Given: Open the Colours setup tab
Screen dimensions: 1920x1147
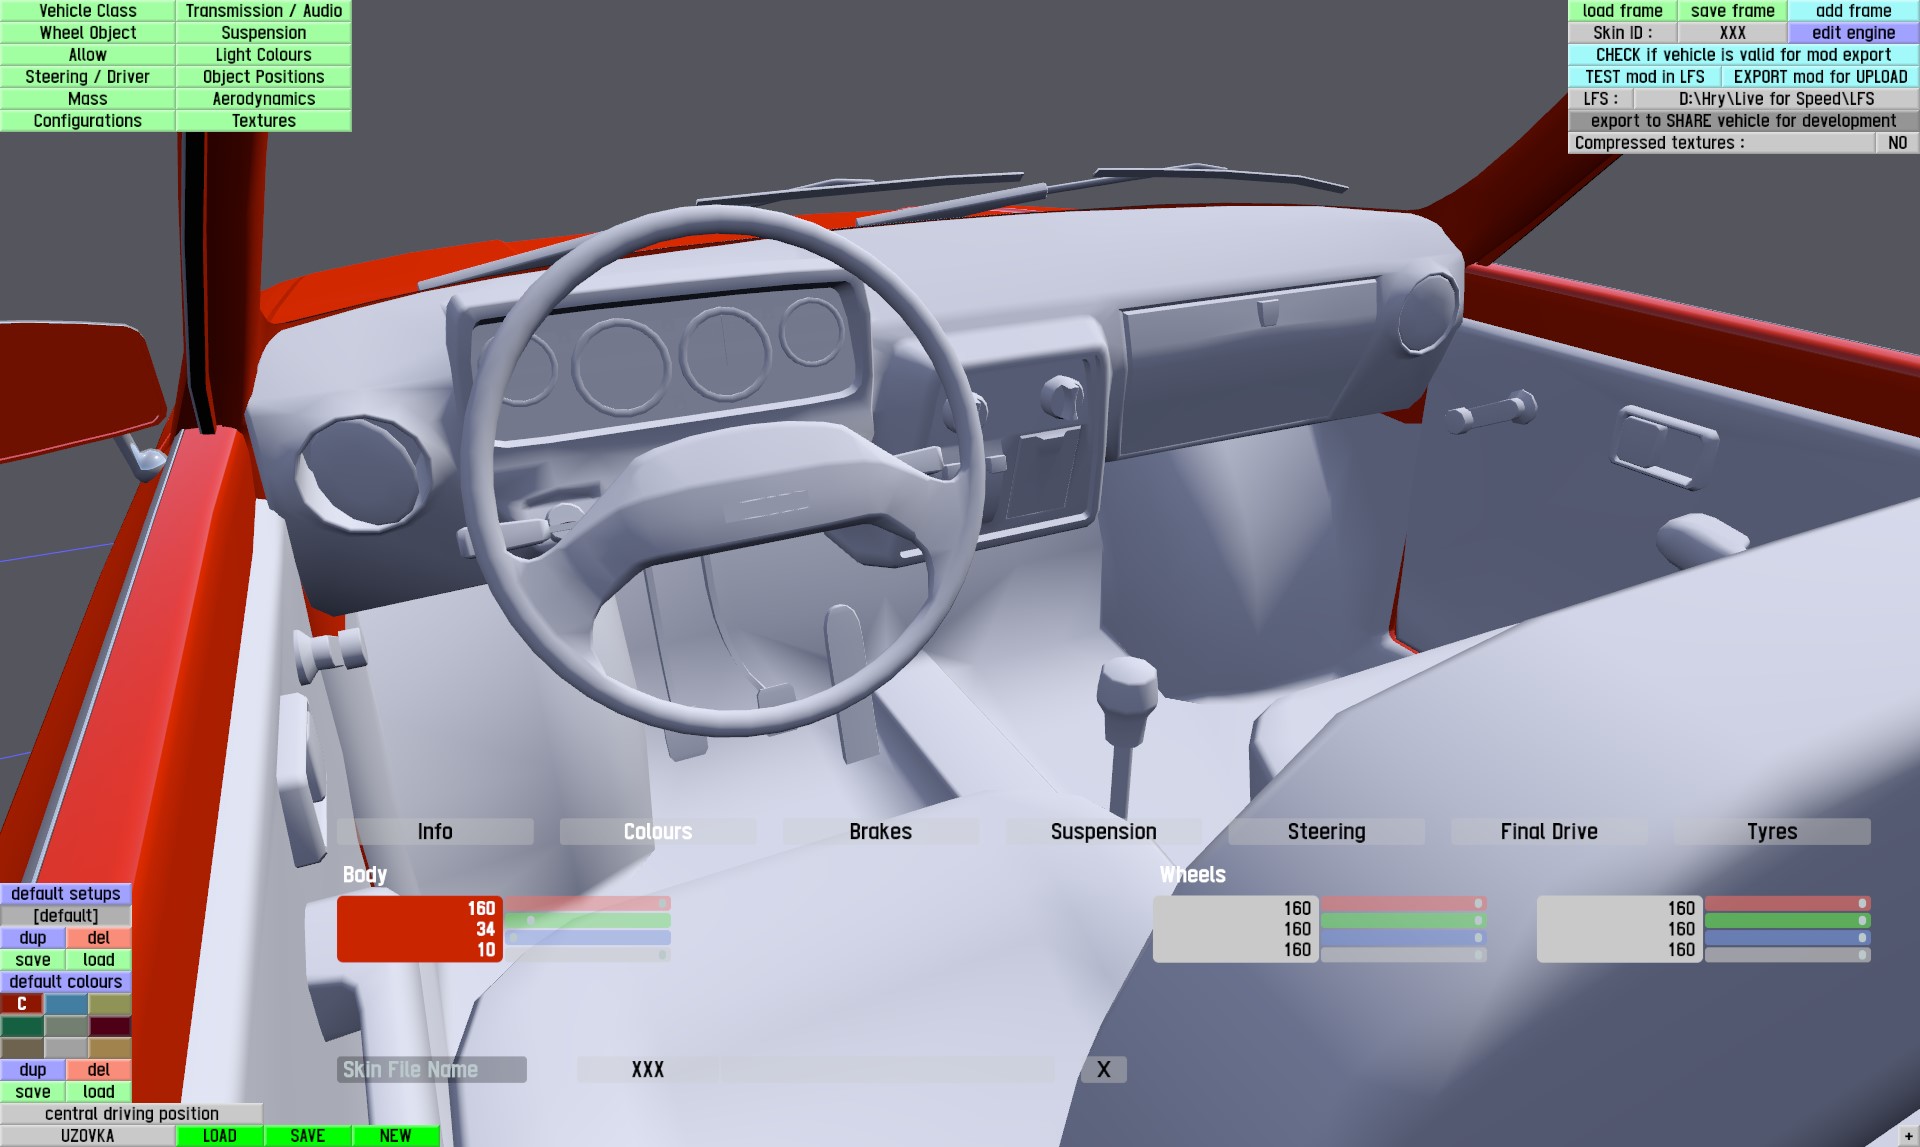Looking at the screenshot, I should coord(657,831).
